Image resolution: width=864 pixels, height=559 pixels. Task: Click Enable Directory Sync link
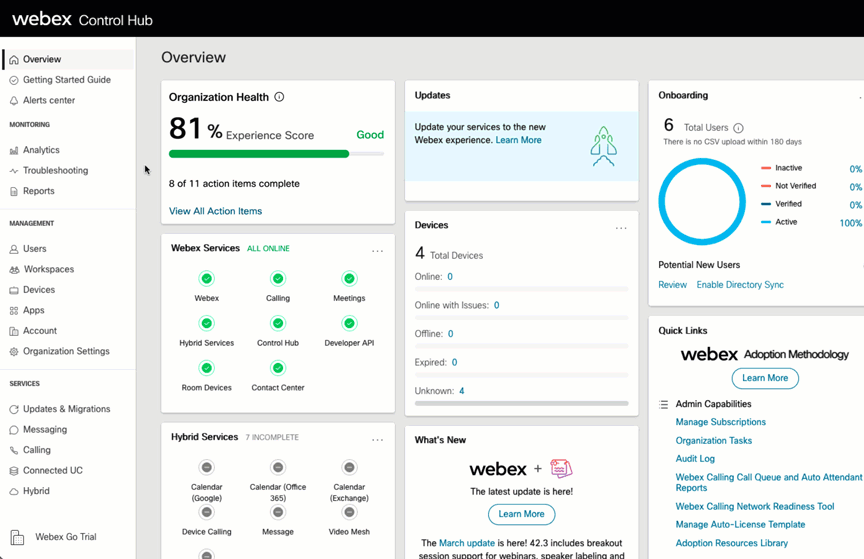click(740, 285)
